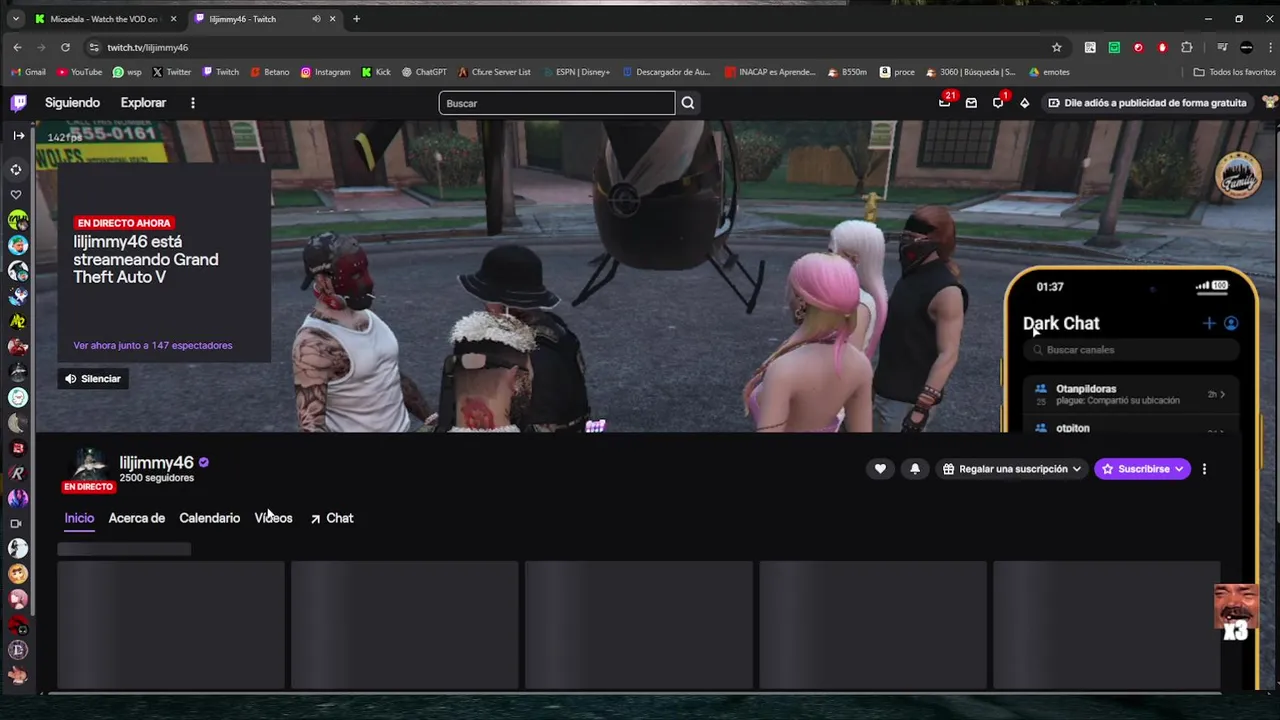The height and width of the screenshot is (720, 1280).
Task: Open the ChatGPT bookmark
Action: tap(424, 72)
